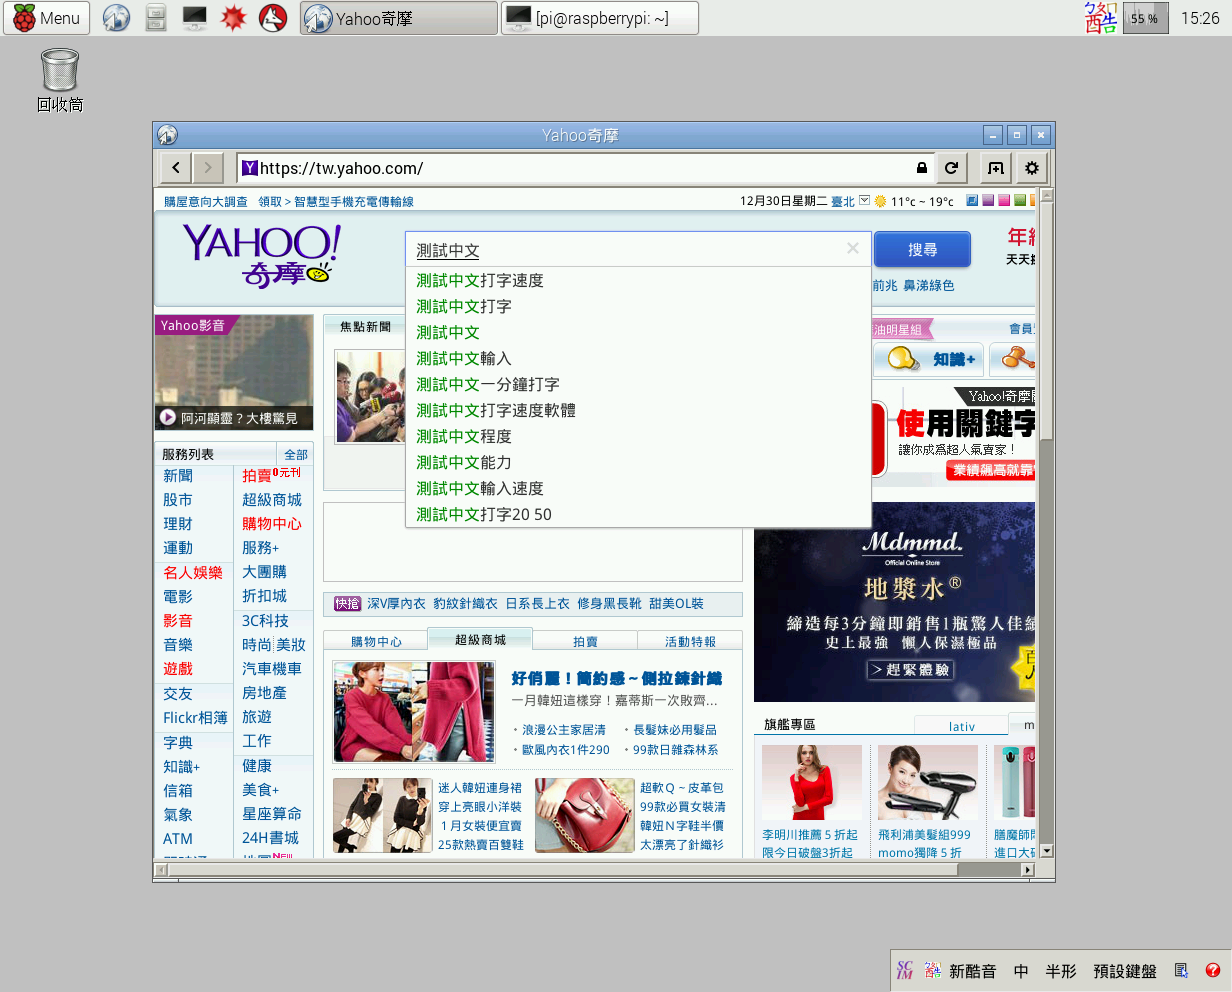Open the Raspberry Pi Menu
The height and width of the screenshot is (992, 1232).
[x=46, y=18]
